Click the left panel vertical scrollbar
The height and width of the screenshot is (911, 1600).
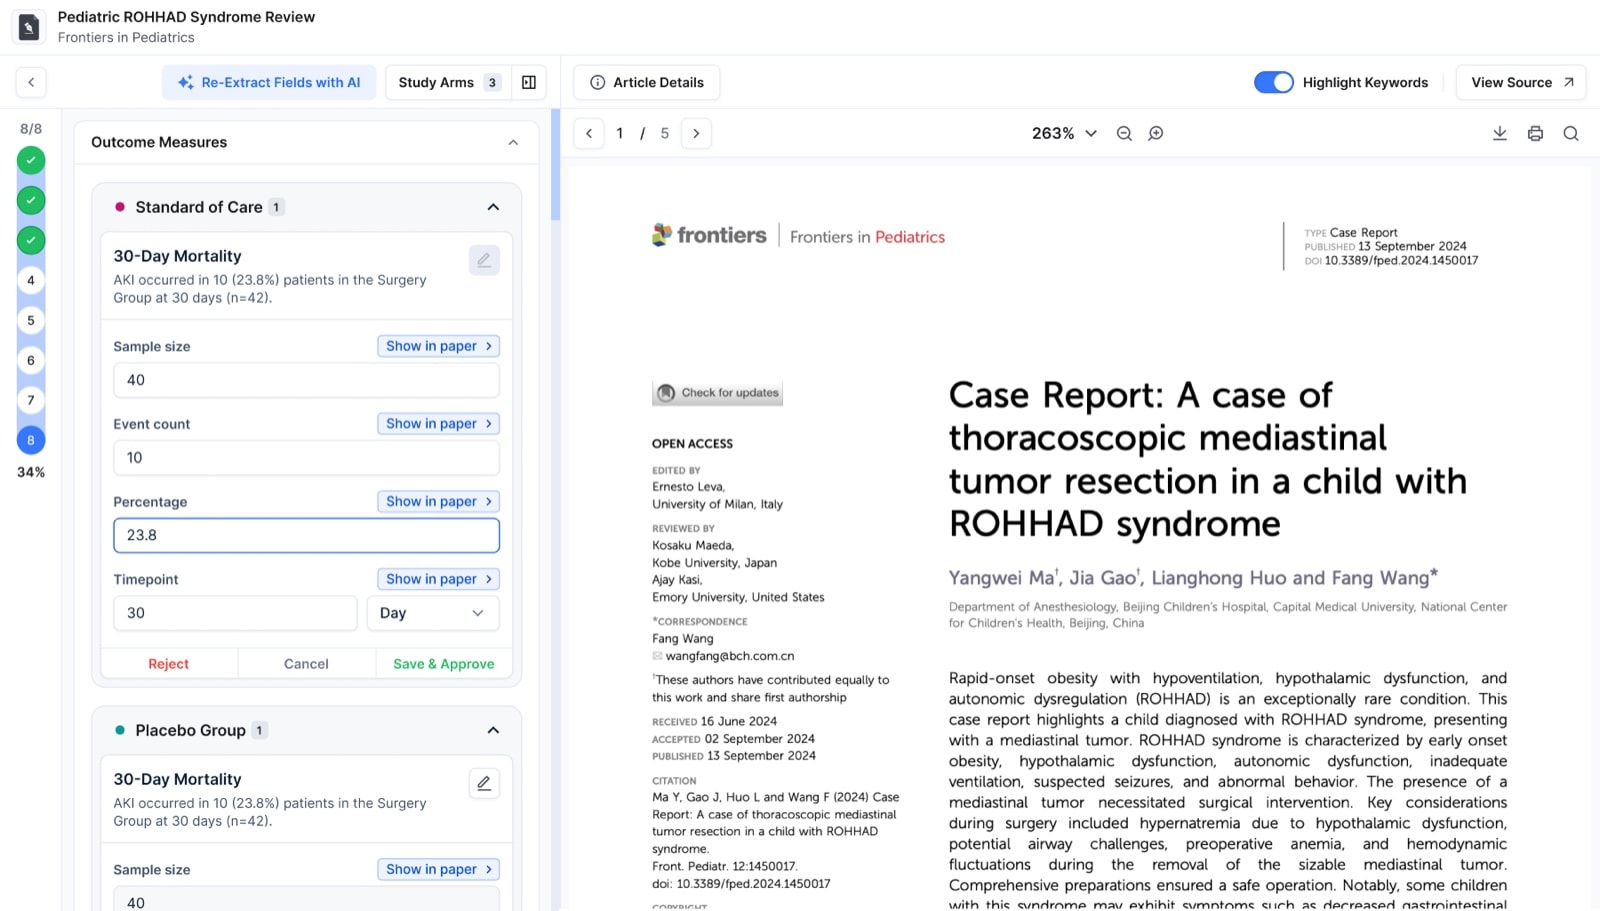[555, 165]
